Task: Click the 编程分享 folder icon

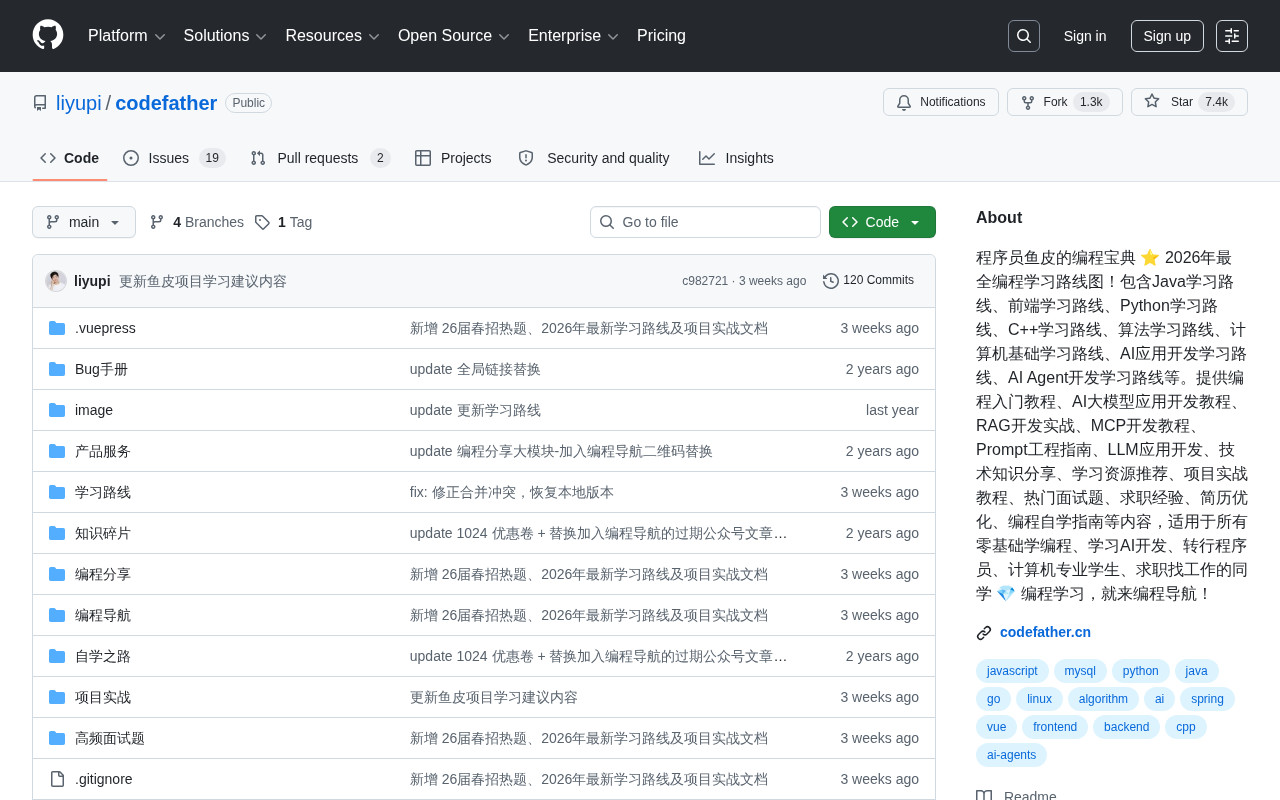Action: pos(57,574)
